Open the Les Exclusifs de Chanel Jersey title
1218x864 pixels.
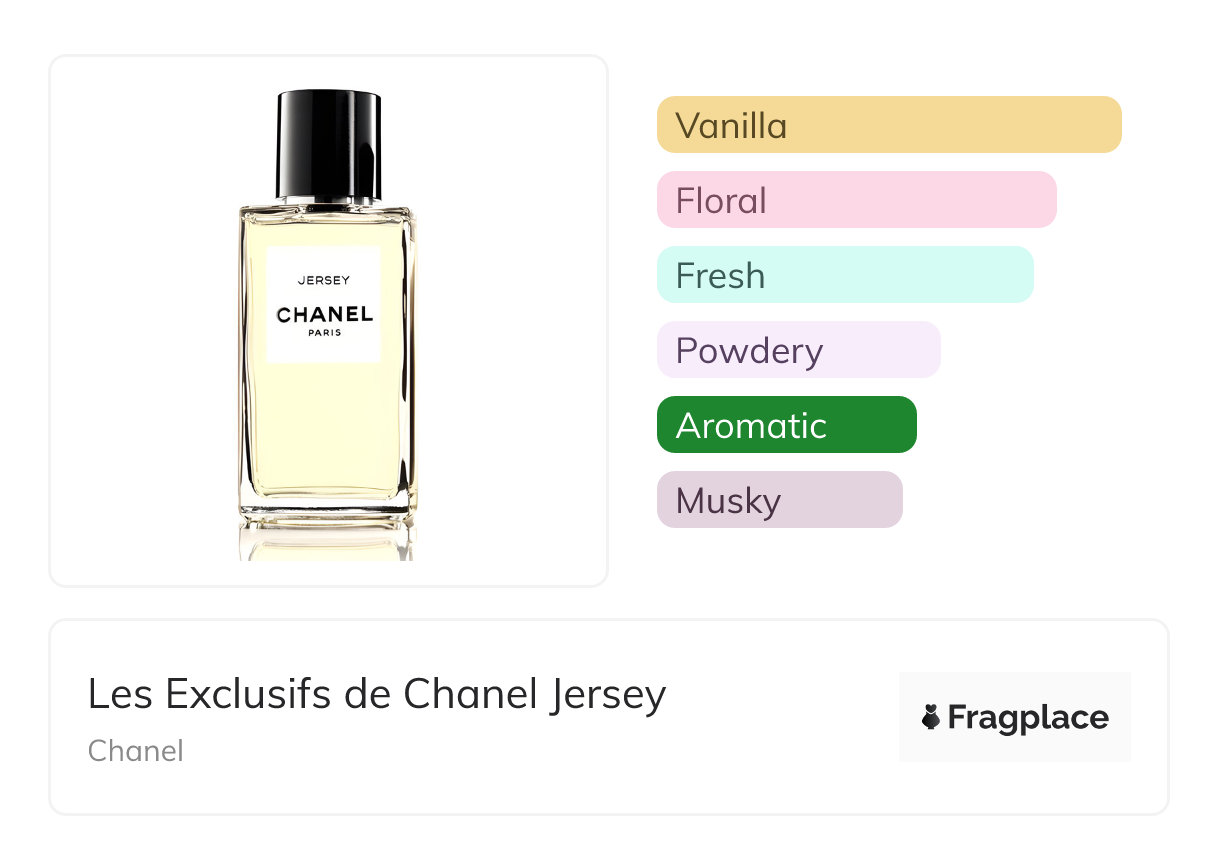point(376,695)
